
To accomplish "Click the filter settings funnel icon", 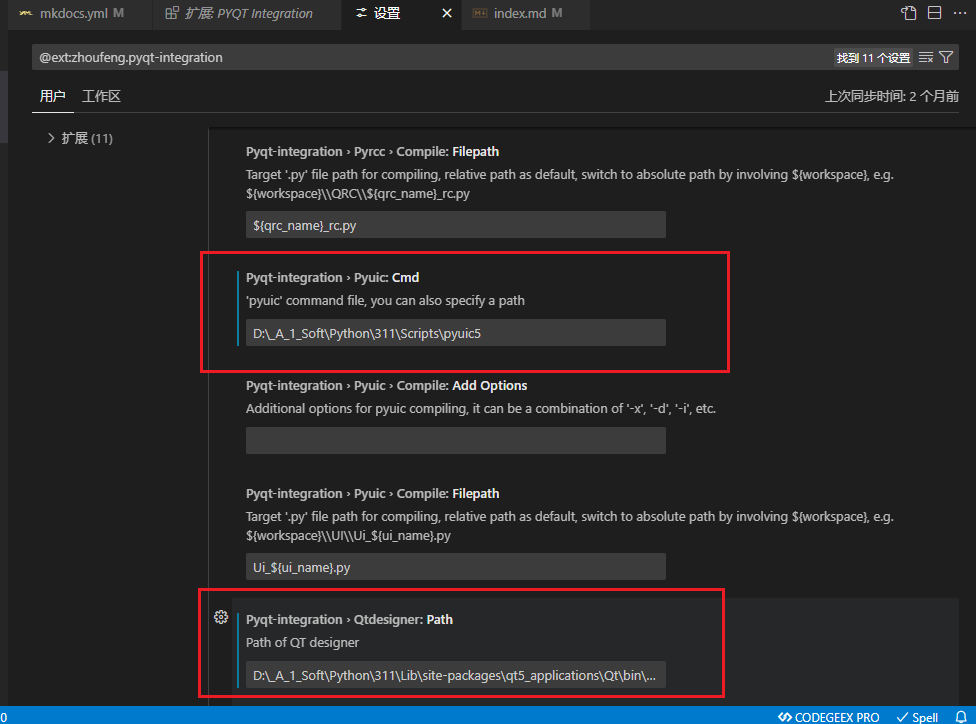I will click(946, 58).
